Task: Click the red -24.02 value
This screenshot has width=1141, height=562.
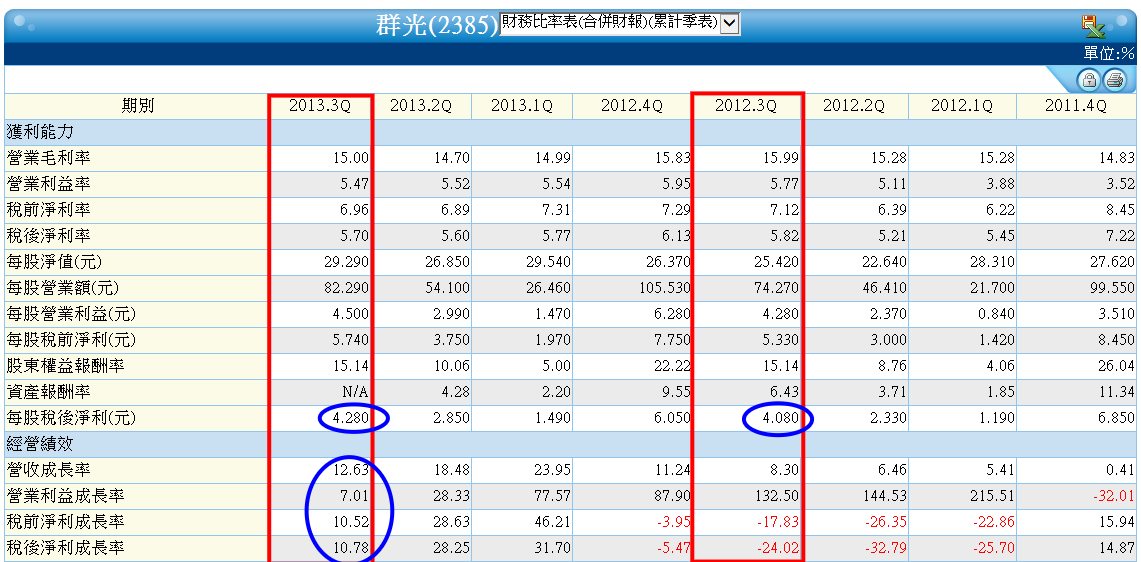Action: [779, 548]
